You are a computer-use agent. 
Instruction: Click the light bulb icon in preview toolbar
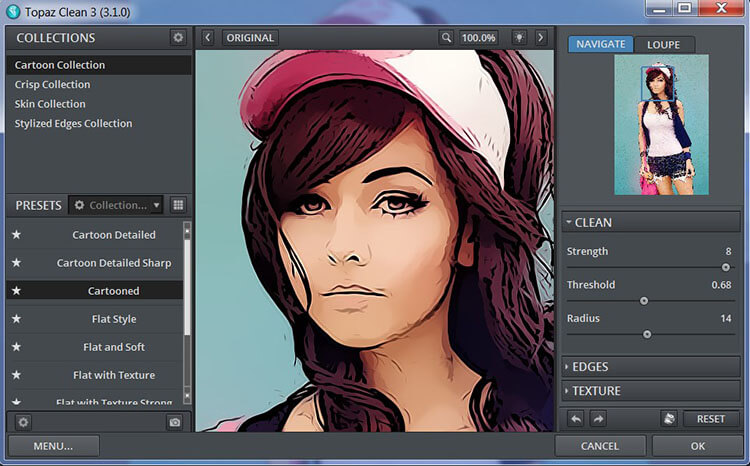click(x=518, y=38)
